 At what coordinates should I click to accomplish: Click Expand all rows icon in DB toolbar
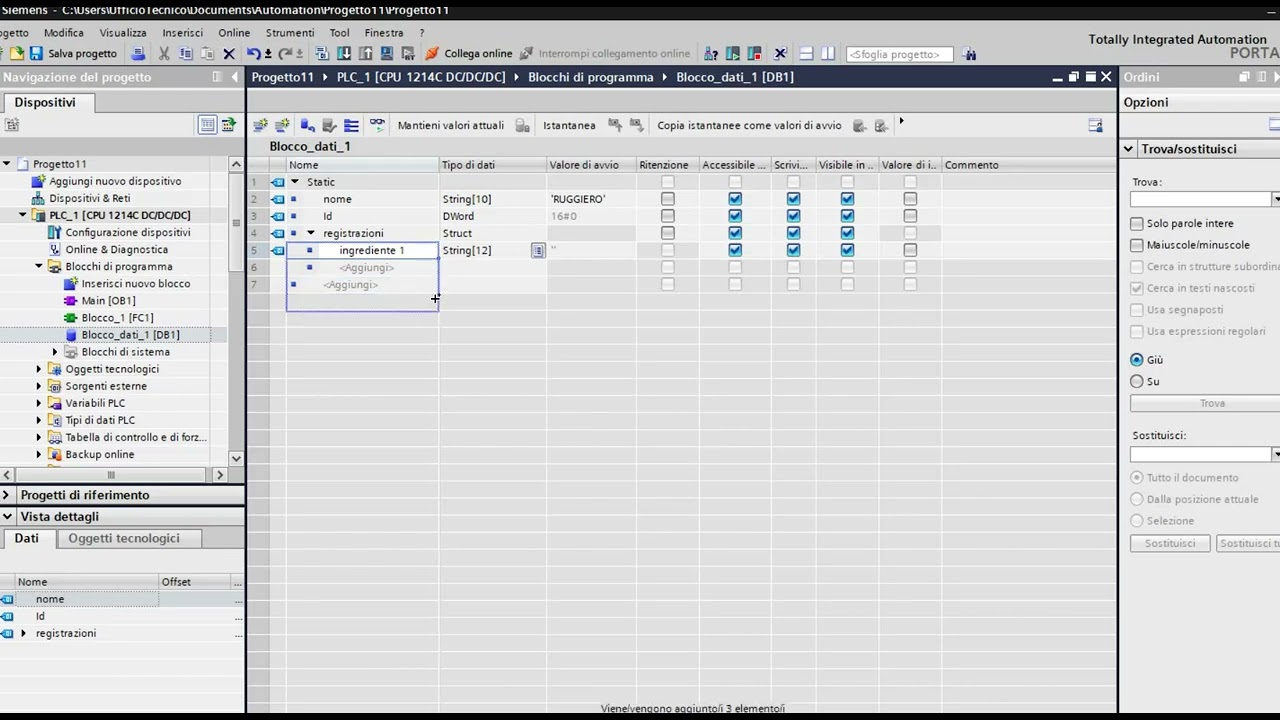(x=351, y=126)
